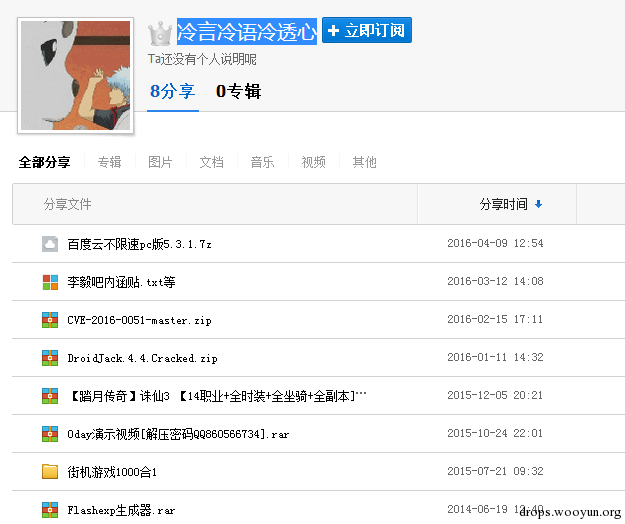Click the blue sort arrow icon
The height and width of the screenshot is (524, 625).
(x=539, y=204)
